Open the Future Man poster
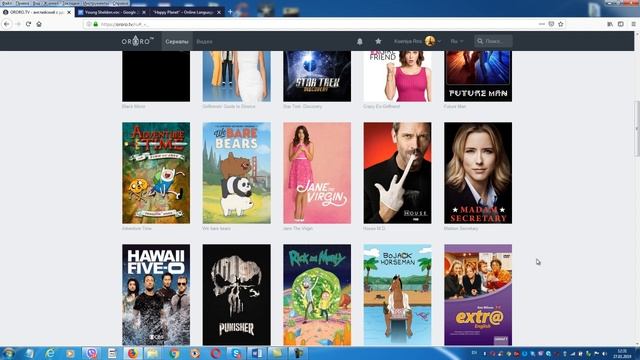The width and height of the screenshot is (640, 360). 478,76
